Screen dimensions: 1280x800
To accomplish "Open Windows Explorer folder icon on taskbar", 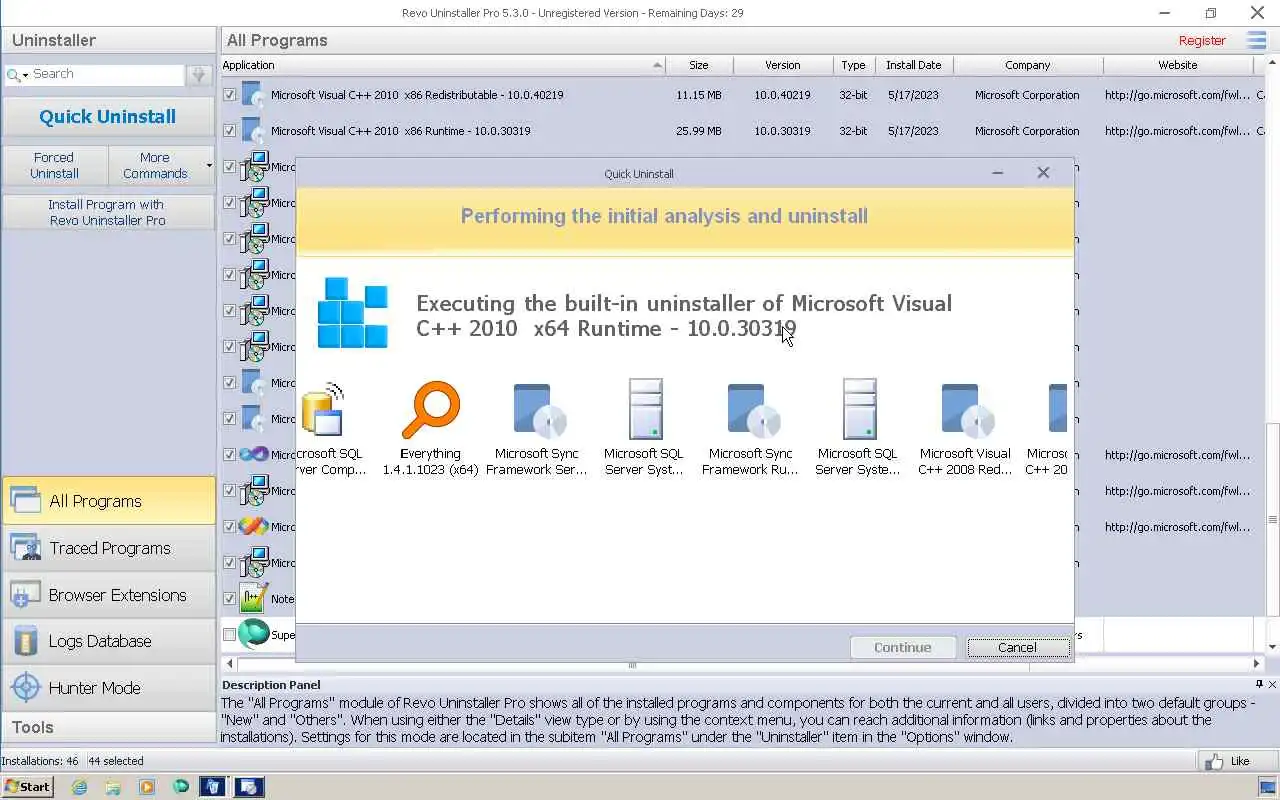I will 113,787.
